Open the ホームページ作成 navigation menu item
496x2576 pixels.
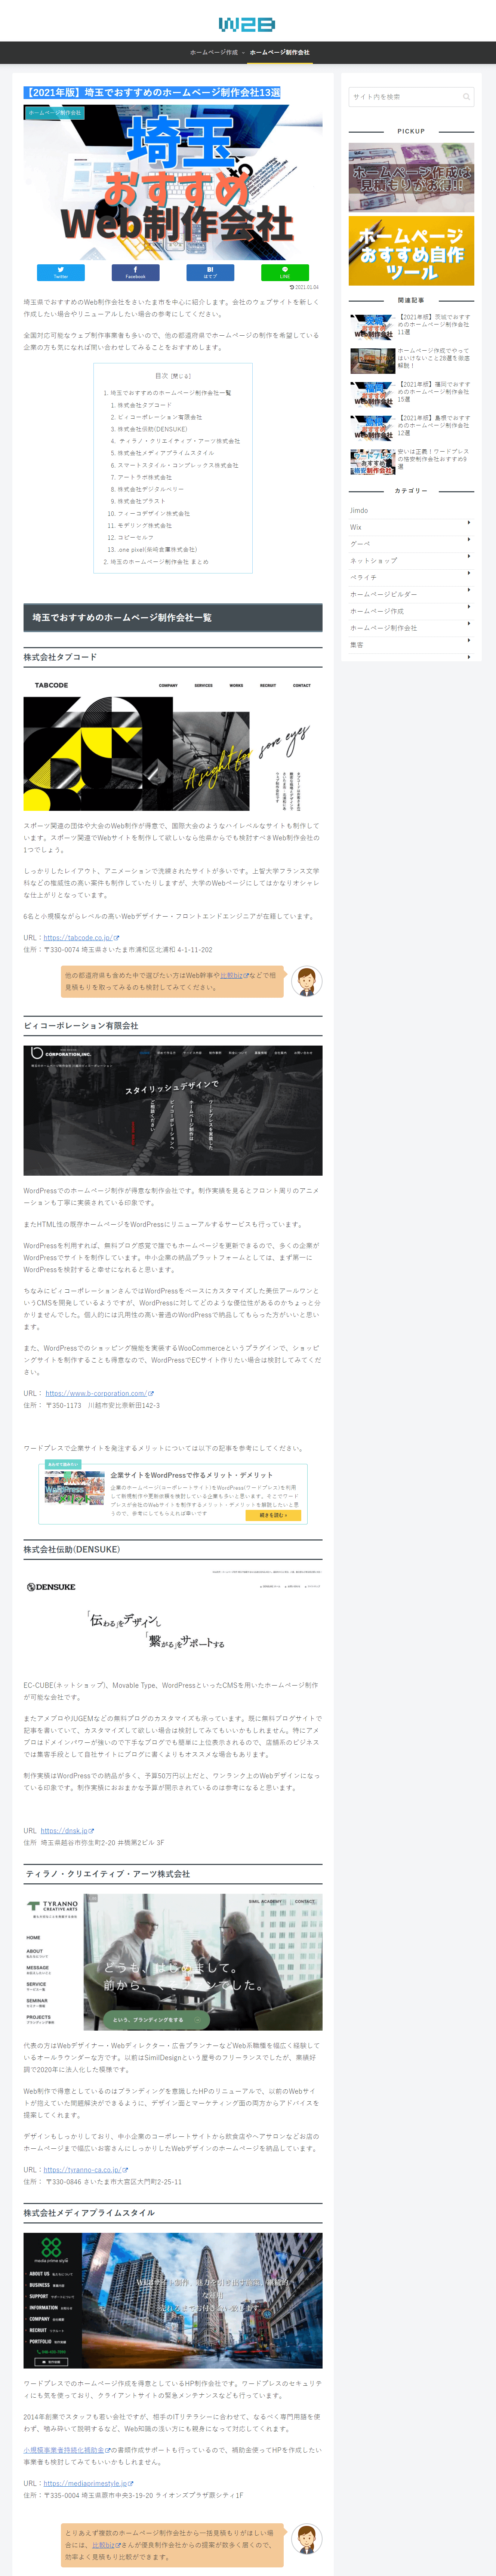coord(214,52)
